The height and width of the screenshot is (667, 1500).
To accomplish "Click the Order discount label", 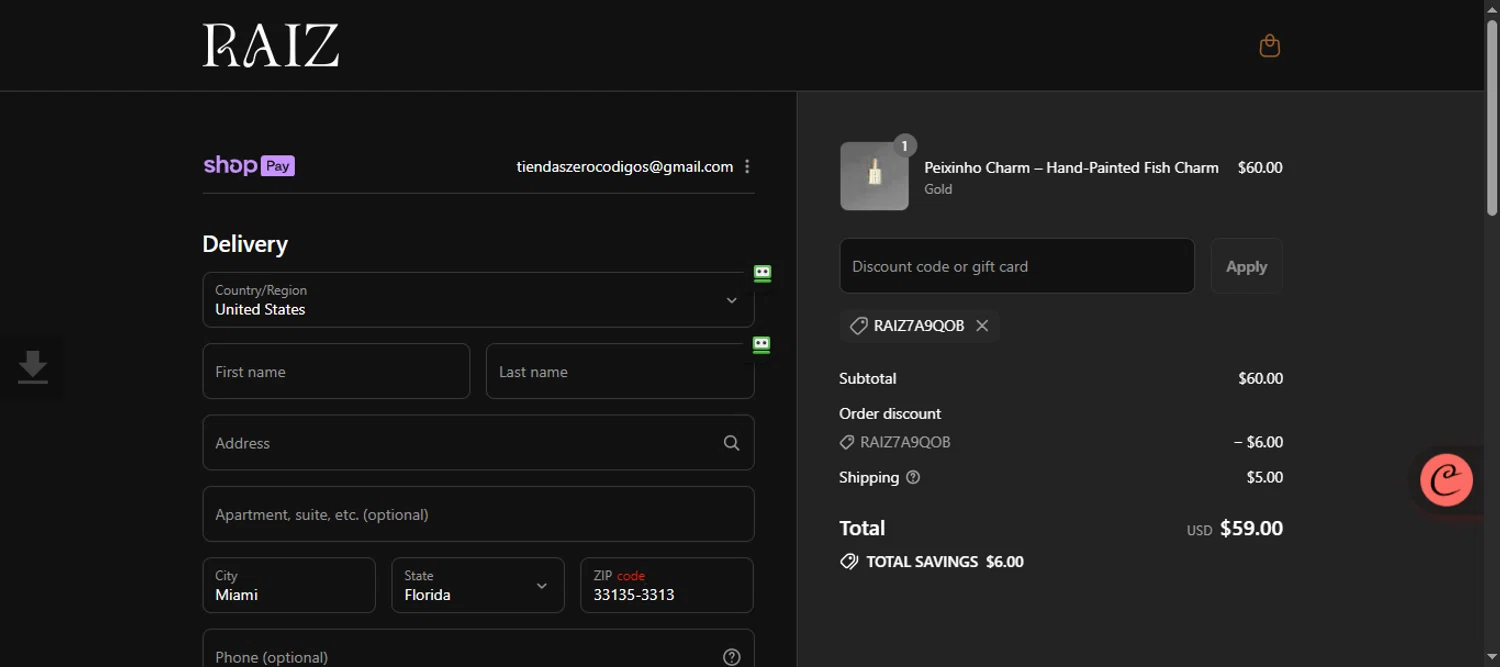I will point(890,414).
